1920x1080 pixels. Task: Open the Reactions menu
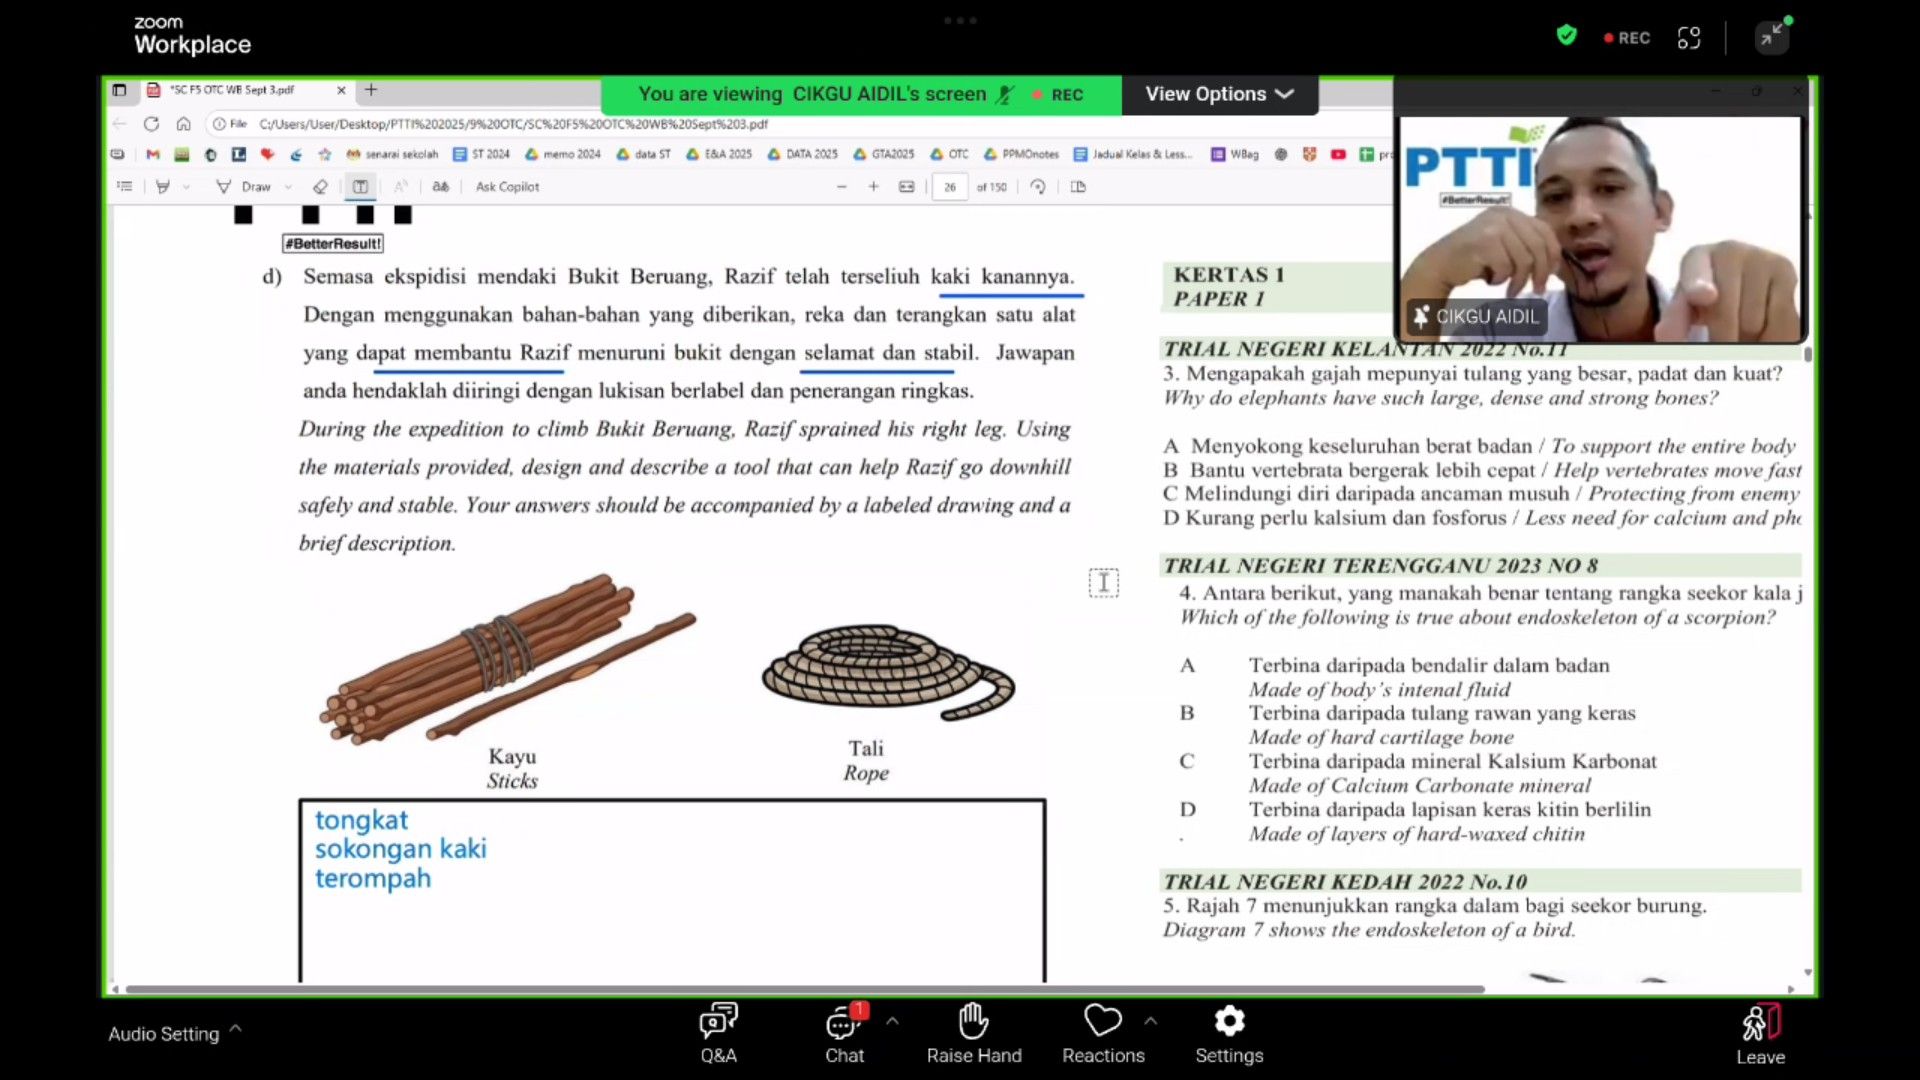[x=1103, y=1033]
